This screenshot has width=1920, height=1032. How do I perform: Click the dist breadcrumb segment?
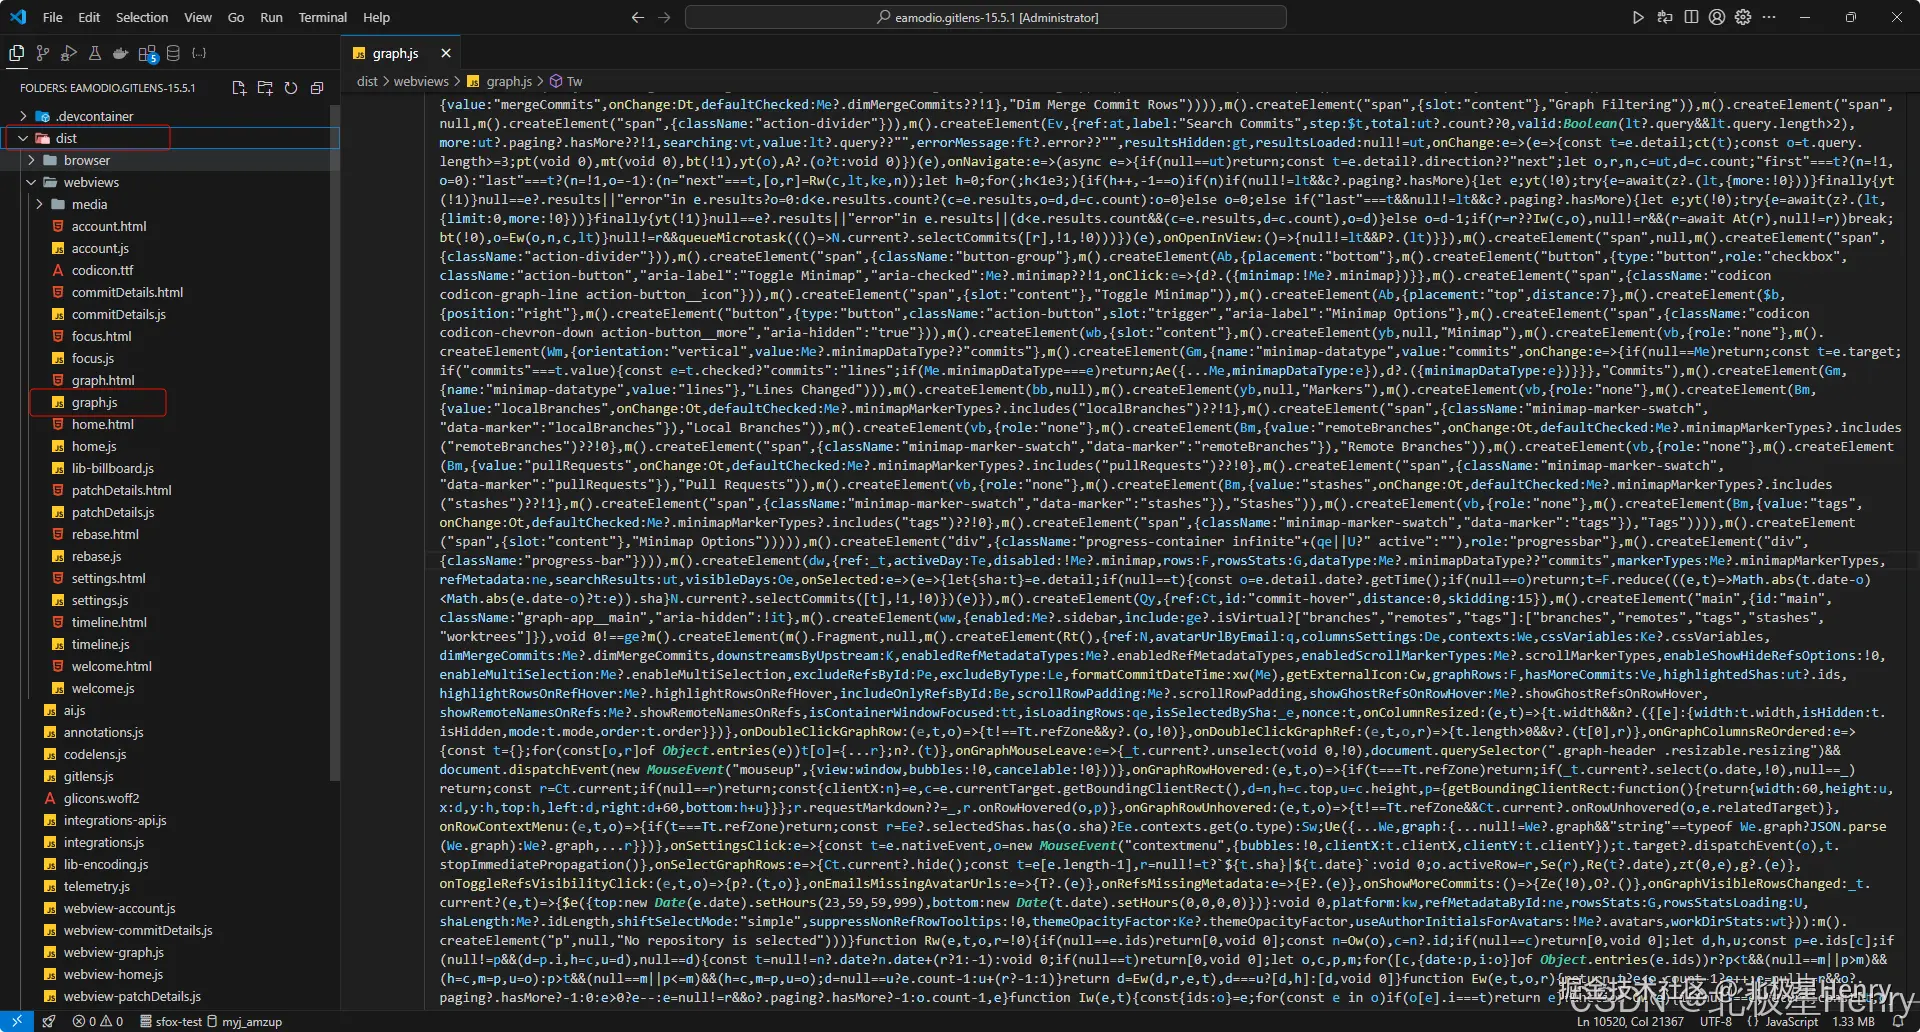click(367, 81)
